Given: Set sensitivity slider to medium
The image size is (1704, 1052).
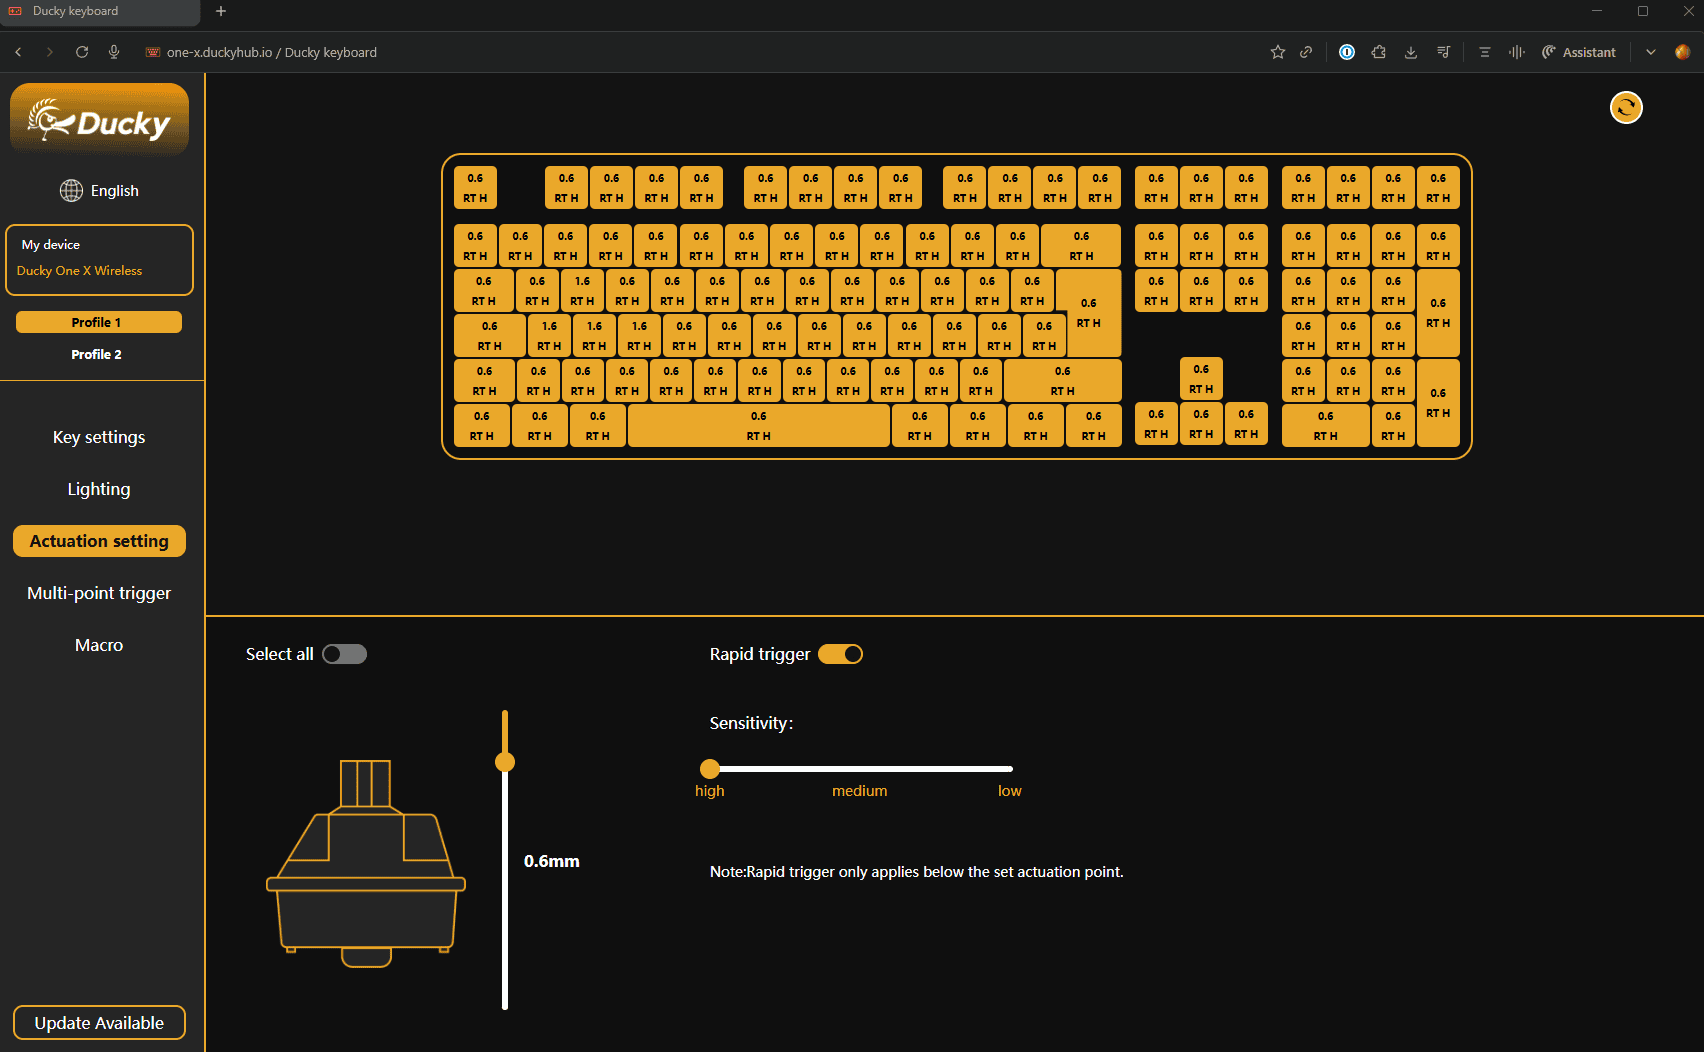Looking at the screenshot, I should [860, 769].
